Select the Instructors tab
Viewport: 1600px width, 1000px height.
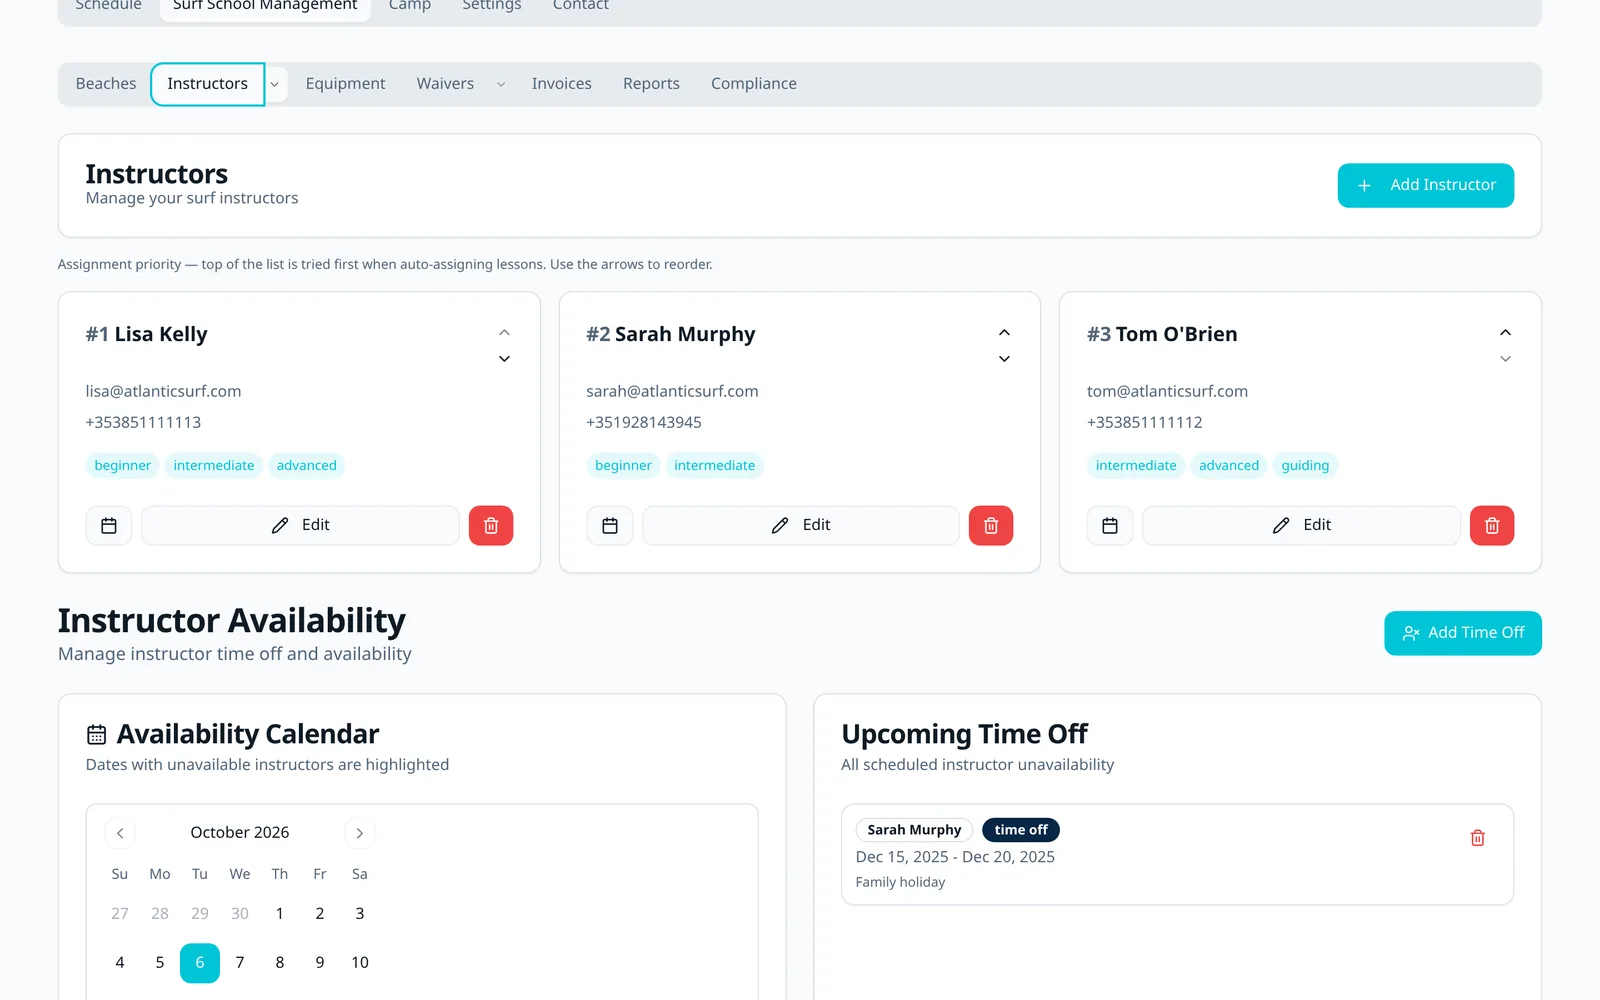point(207,84)
